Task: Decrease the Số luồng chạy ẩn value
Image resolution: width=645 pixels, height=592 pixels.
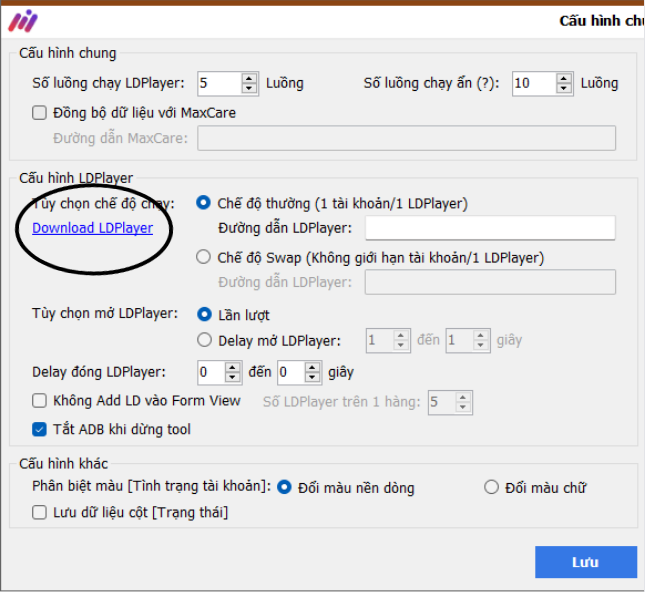Action: 564,89
